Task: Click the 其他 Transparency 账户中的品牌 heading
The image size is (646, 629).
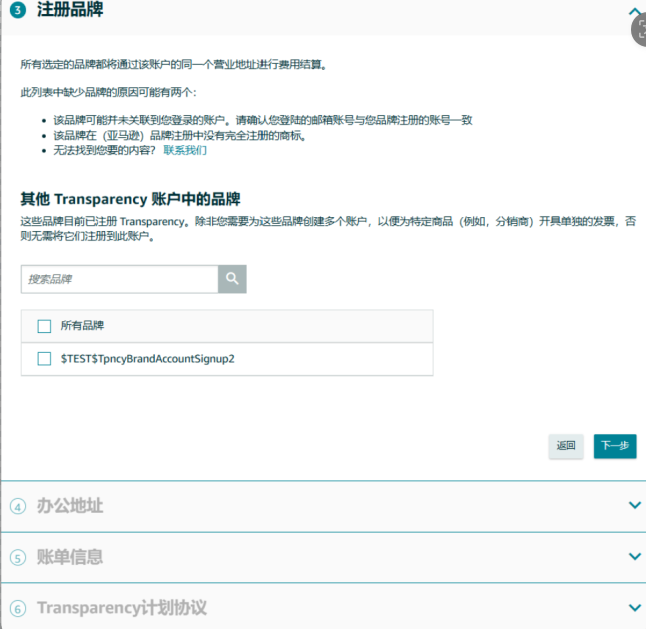Action: coord(130,199)
